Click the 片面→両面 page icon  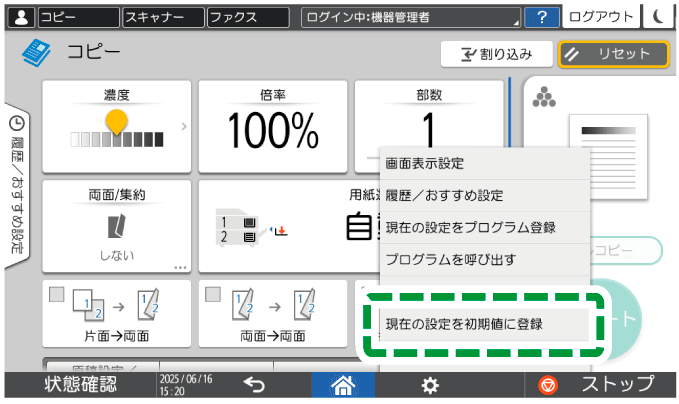pyautogui.click(x=116, y=305)
